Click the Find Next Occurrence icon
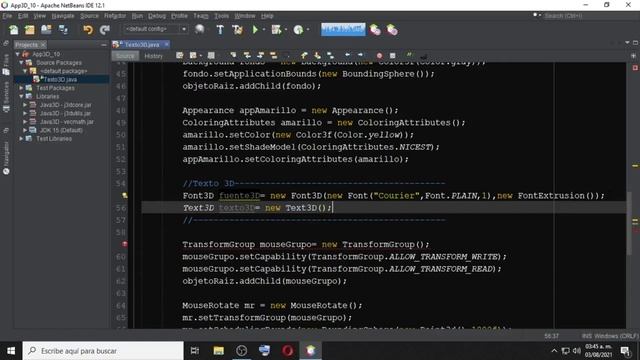The width and height of the screenshot is (640, 360). click(260, 55)
